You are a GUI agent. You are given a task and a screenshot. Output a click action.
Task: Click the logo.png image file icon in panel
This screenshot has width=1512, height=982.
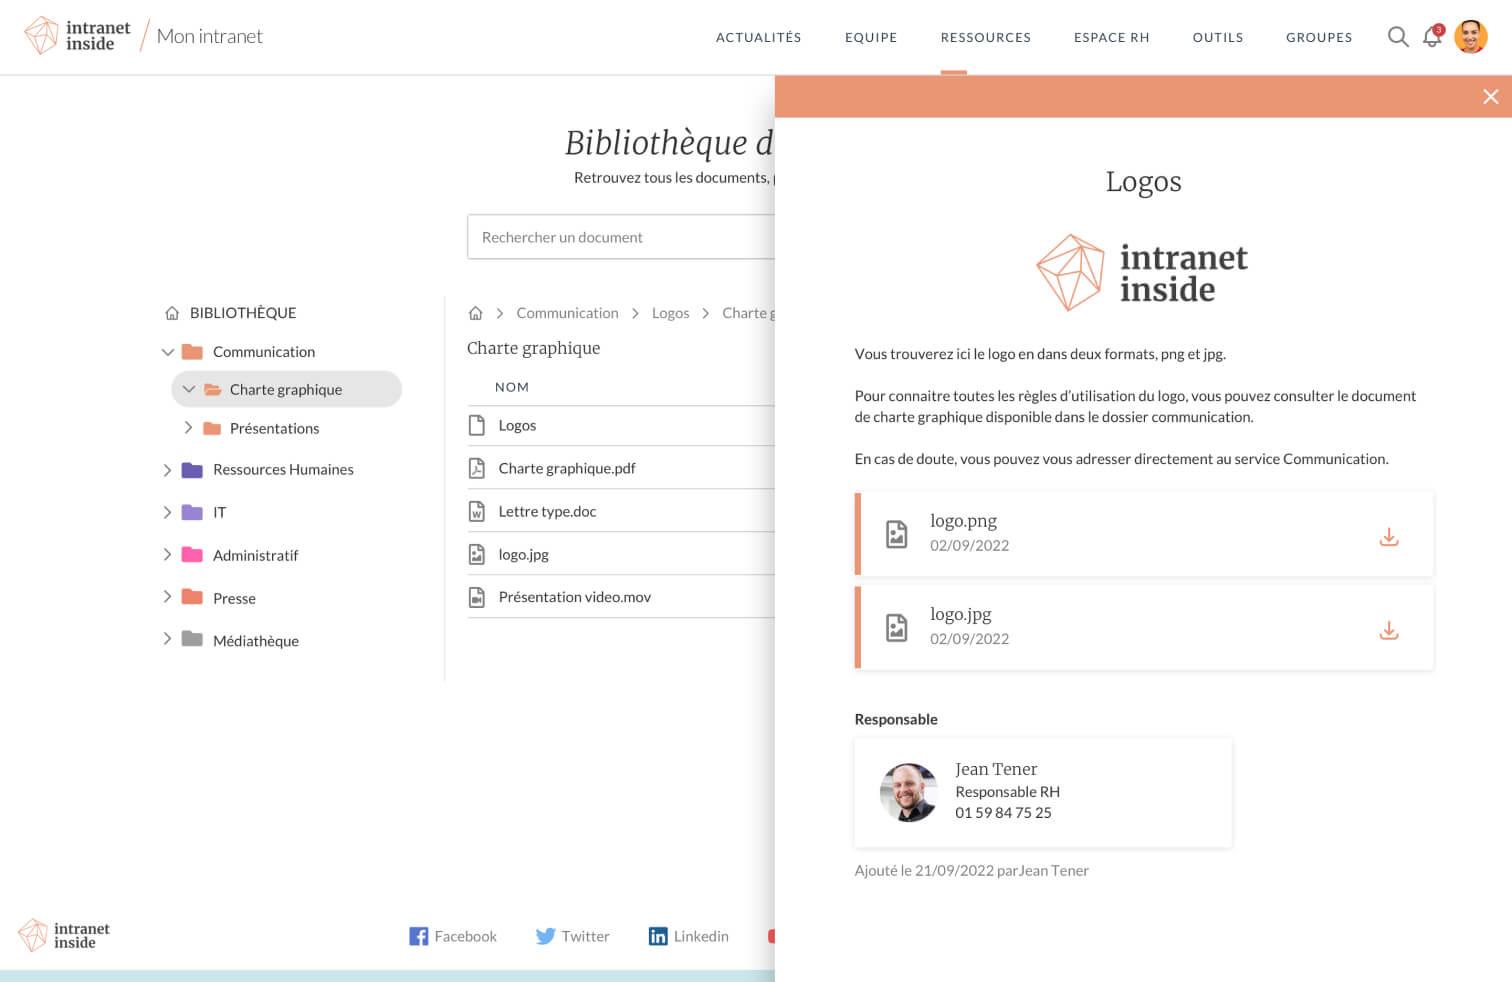click(x=897, y=534)
